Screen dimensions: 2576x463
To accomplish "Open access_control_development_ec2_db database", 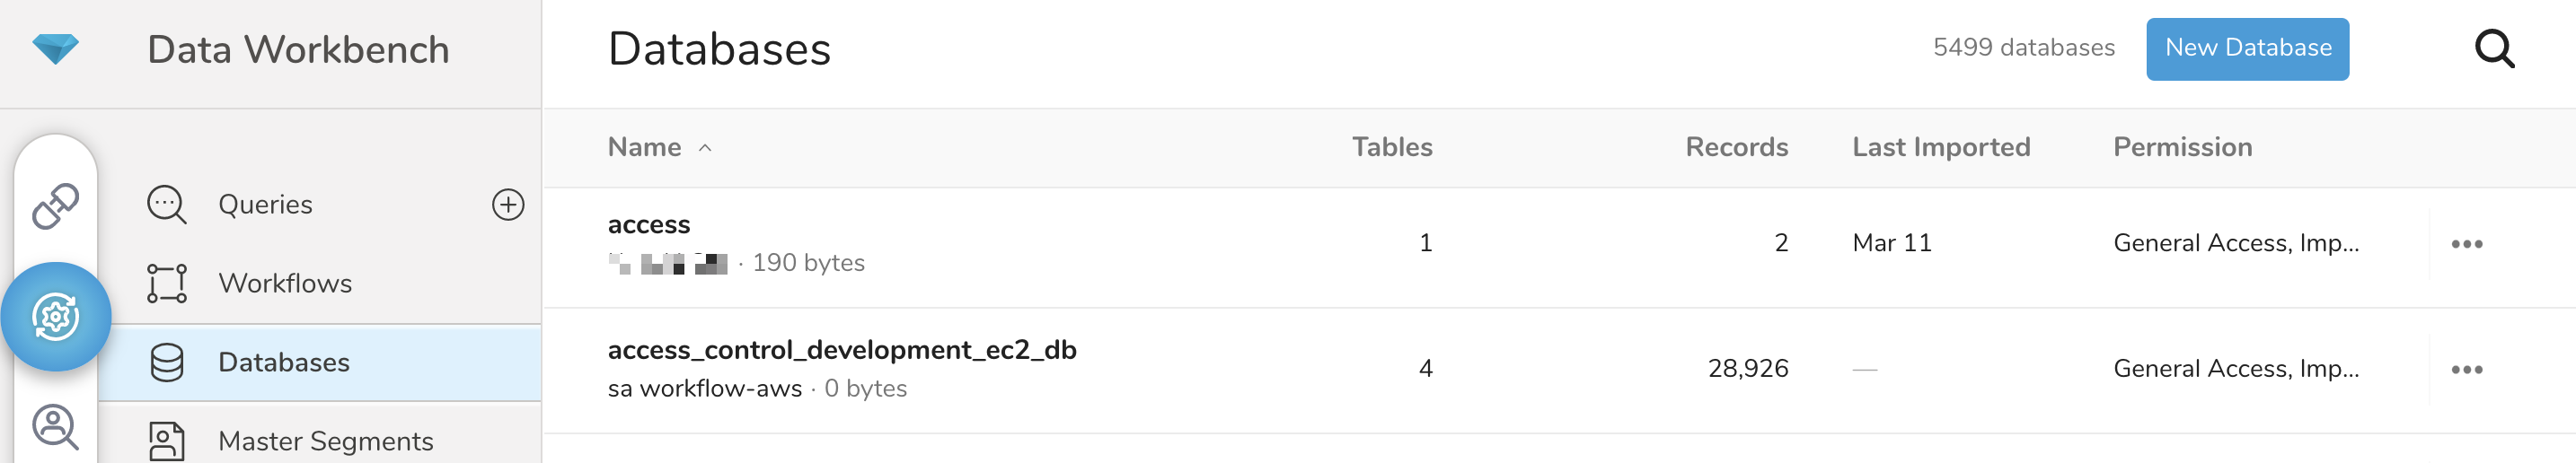I will point(841,350).
